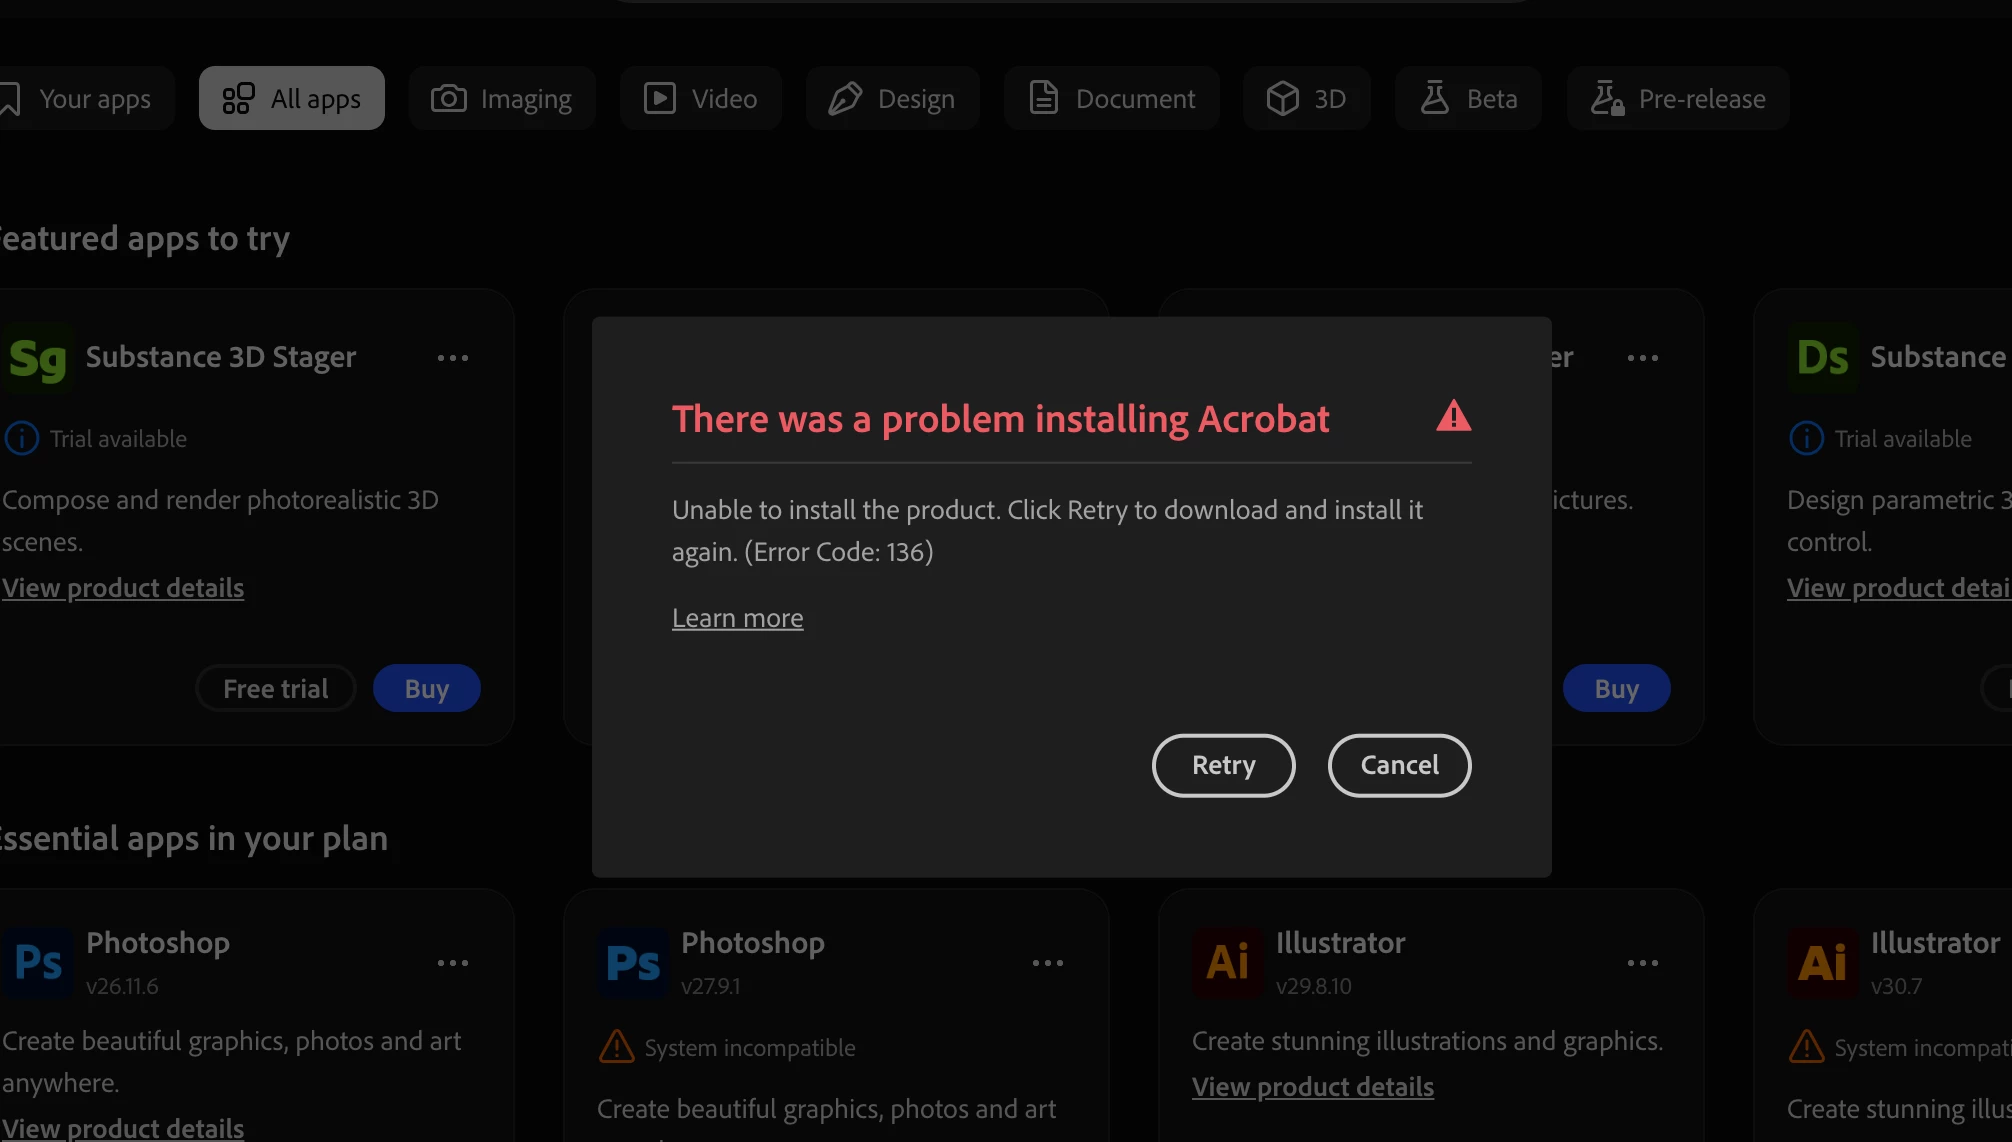2012x1142 pixels.
Task: Click the Photoshop version v27.9.1 text
Action: (x=711, y=986)
